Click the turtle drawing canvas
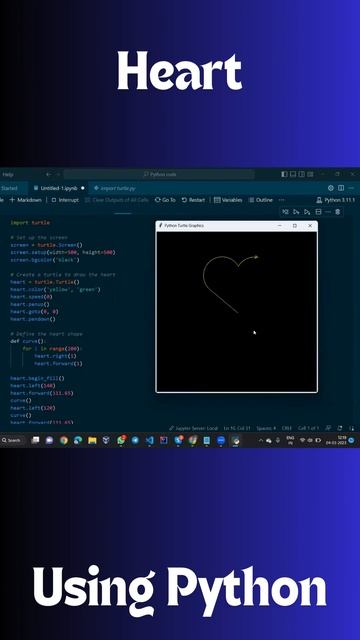The width and height of the screenshot is (360, 640). 237,311
